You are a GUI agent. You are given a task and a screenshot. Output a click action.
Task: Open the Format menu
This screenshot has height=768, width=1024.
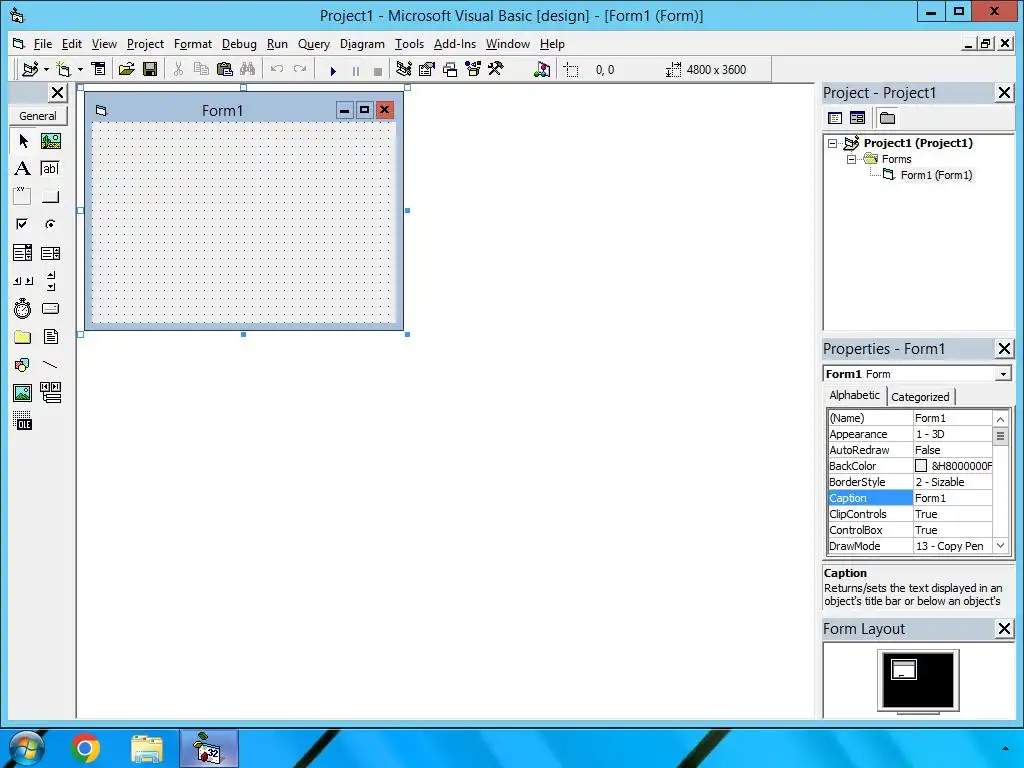pos(193,44)
